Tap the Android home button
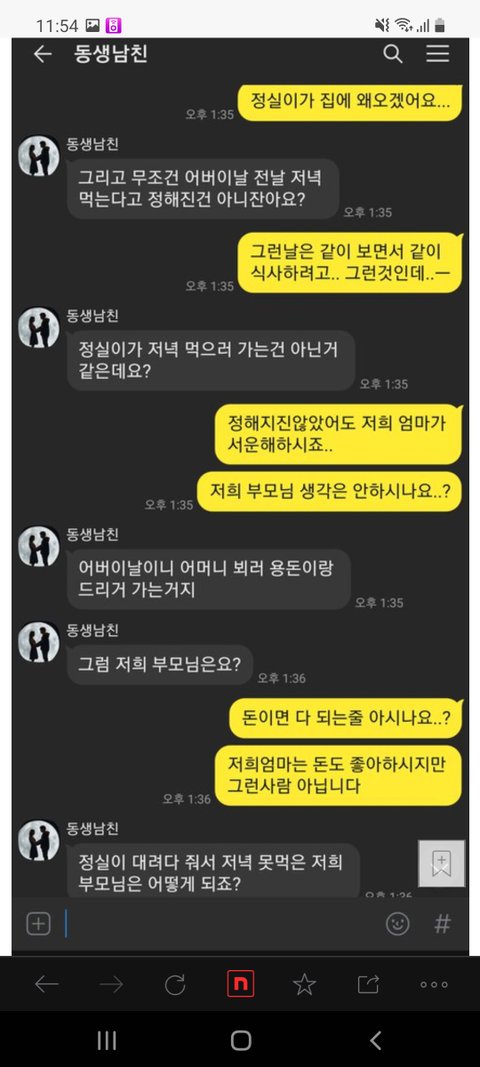Image resolution: width=480 pixels, height=1067 pixels. point(240,1040)
